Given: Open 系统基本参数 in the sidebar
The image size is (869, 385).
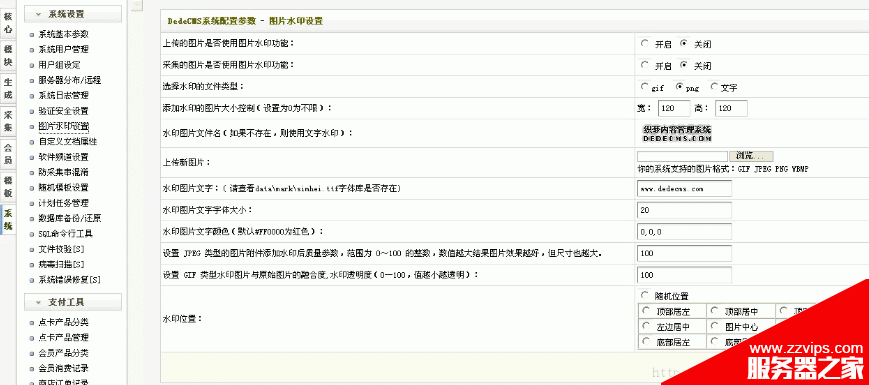Looking at the screenshot, I should [x=63, y=34].
